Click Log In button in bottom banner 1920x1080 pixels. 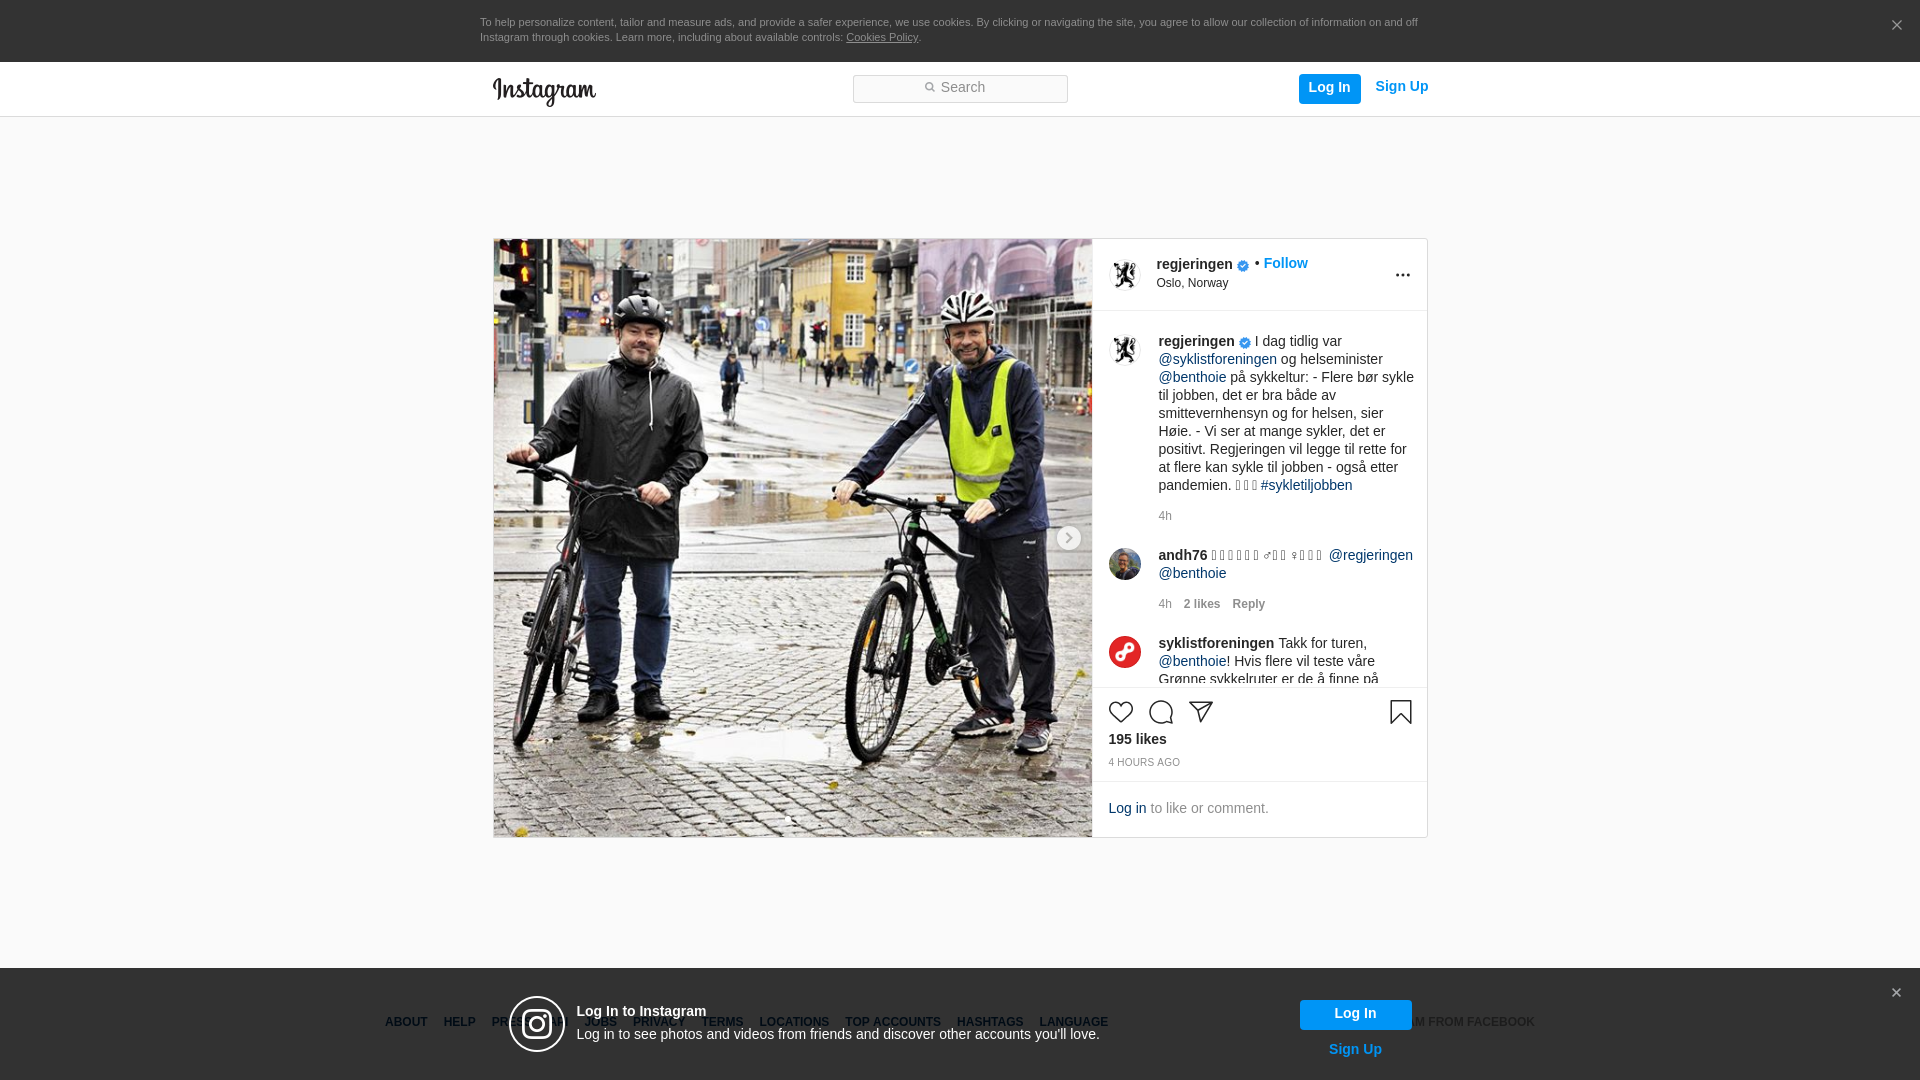coord(1355,1015)
